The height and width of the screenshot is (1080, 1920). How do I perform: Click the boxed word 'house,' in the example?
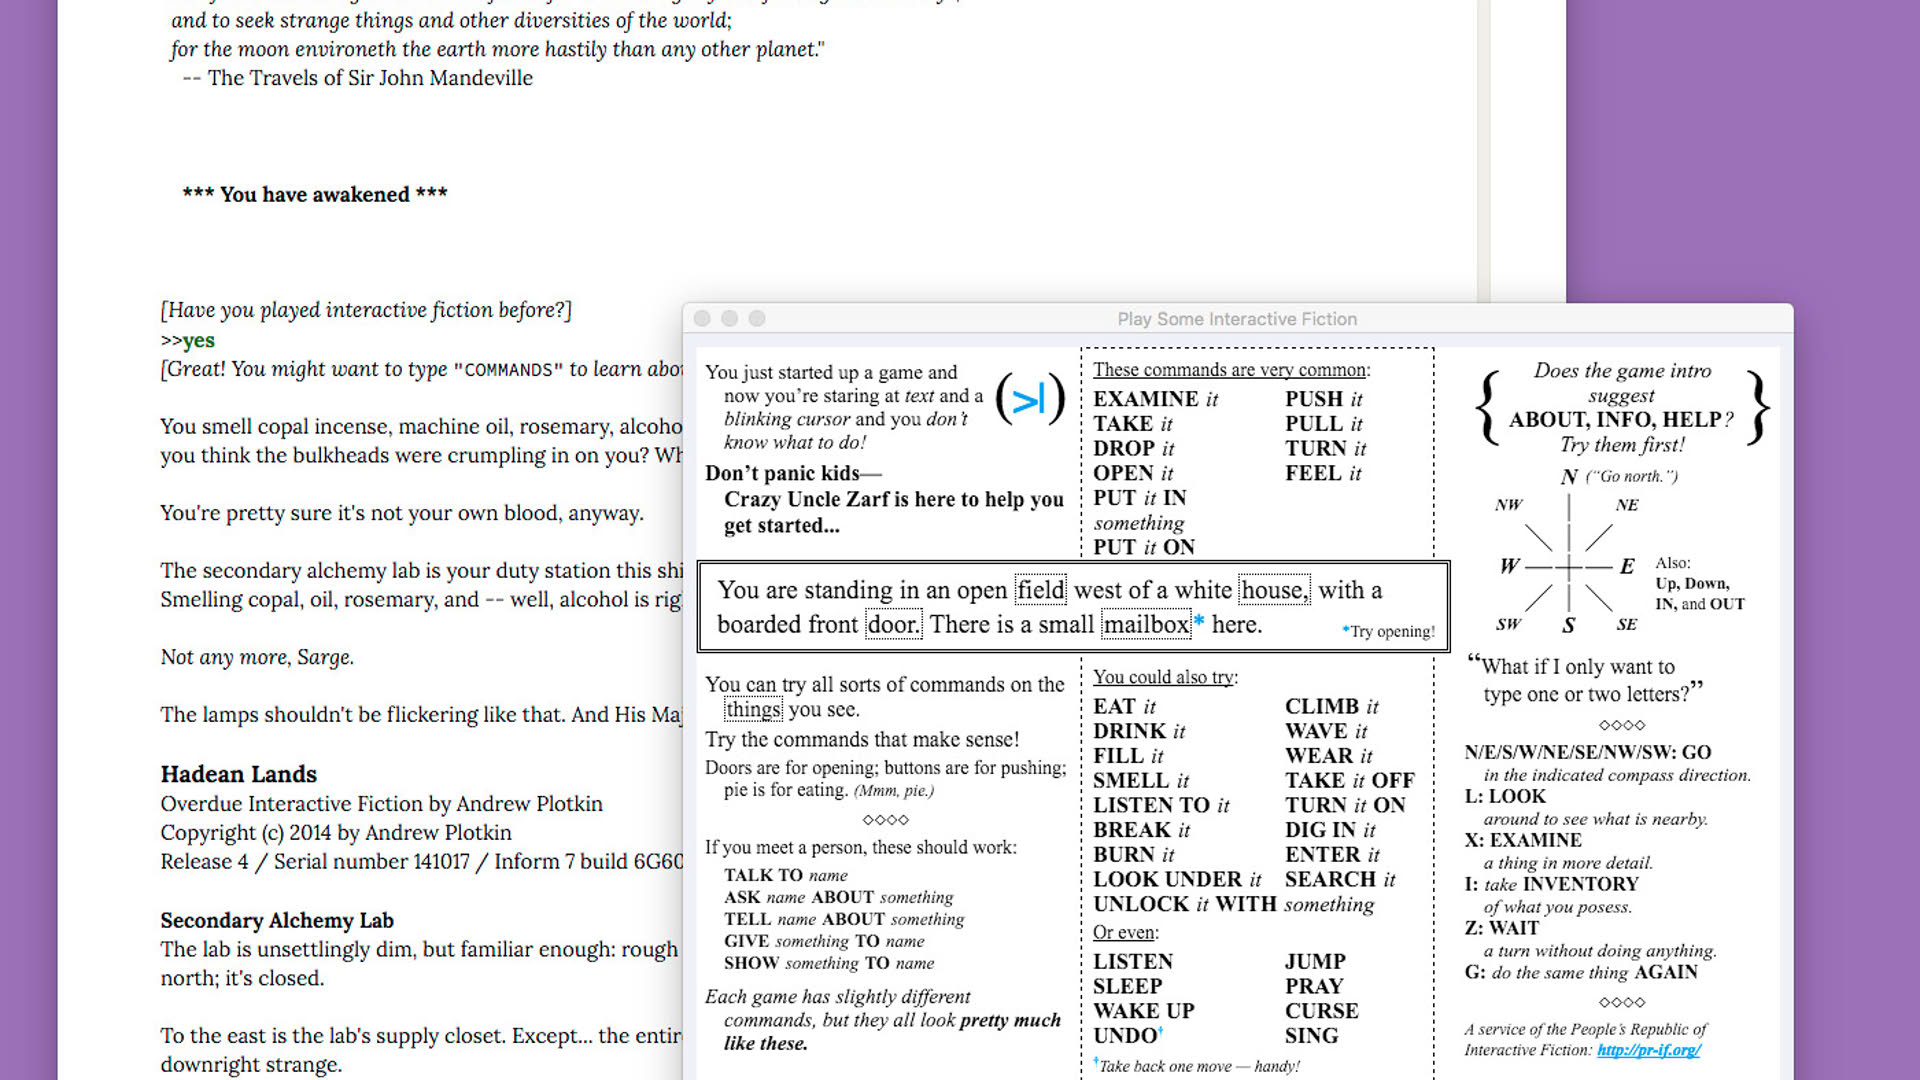click(x=1274, y=590)
